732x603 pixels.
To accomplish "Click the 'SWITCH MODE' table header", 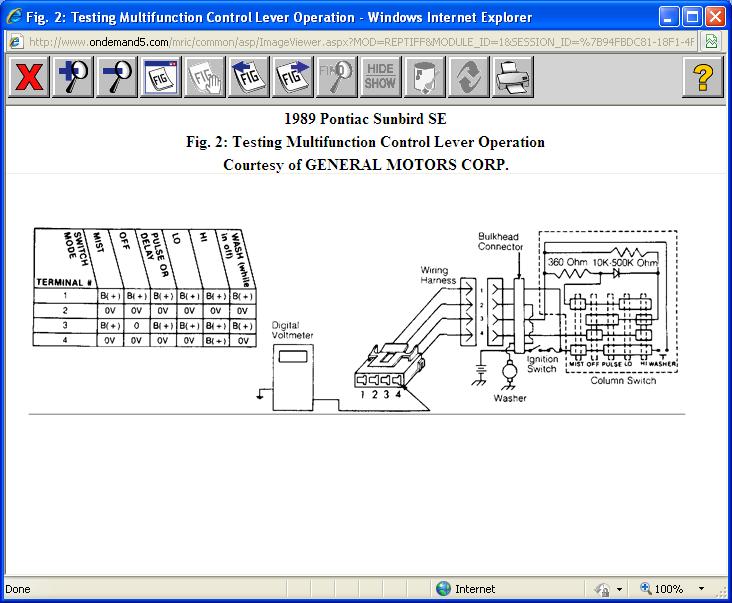I will (x=76, y=248).
